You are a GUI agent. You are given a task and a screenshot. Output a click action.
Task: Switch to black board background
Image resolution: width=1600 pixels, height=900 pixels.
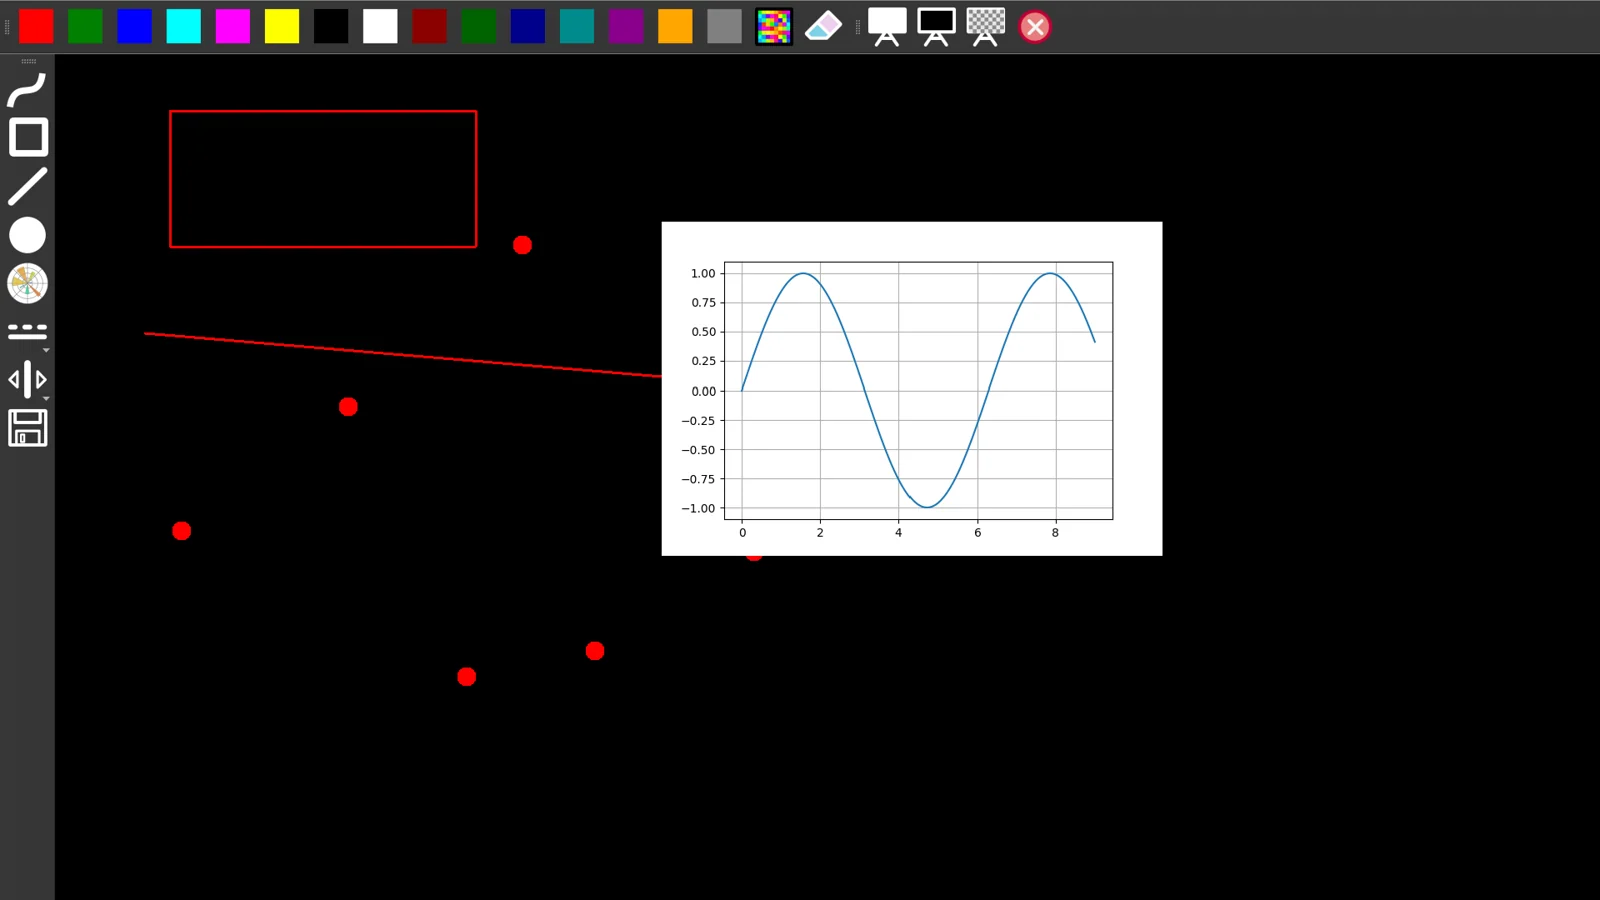(936, 26)
